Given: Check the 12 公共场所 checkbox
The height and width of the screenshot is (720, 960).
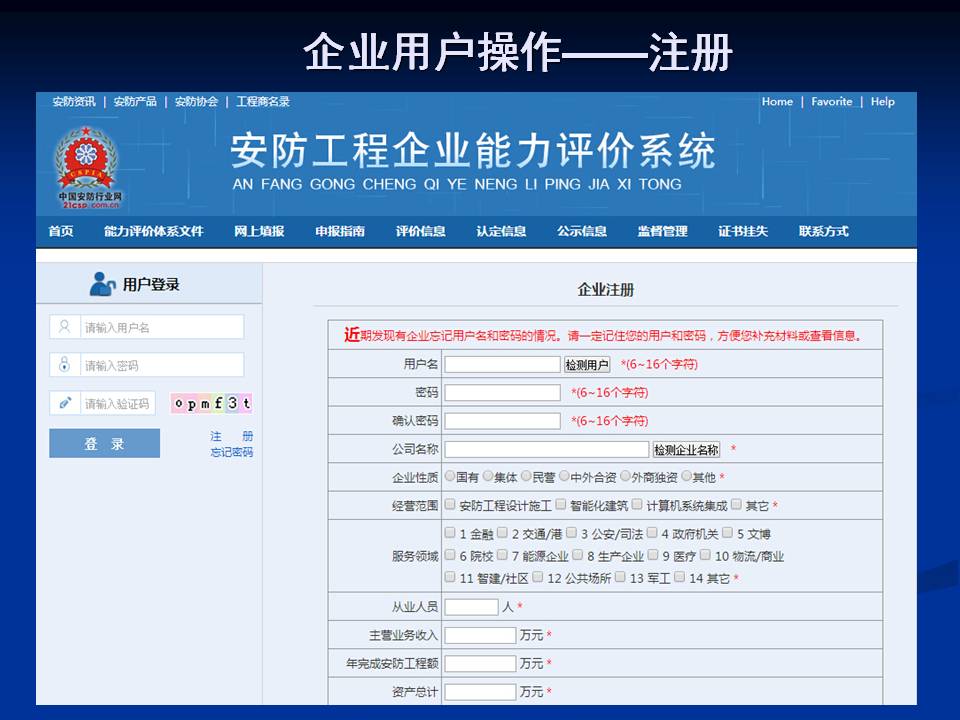Looking at the screenshot, I should pyautogui.click(x=538, y=577).
